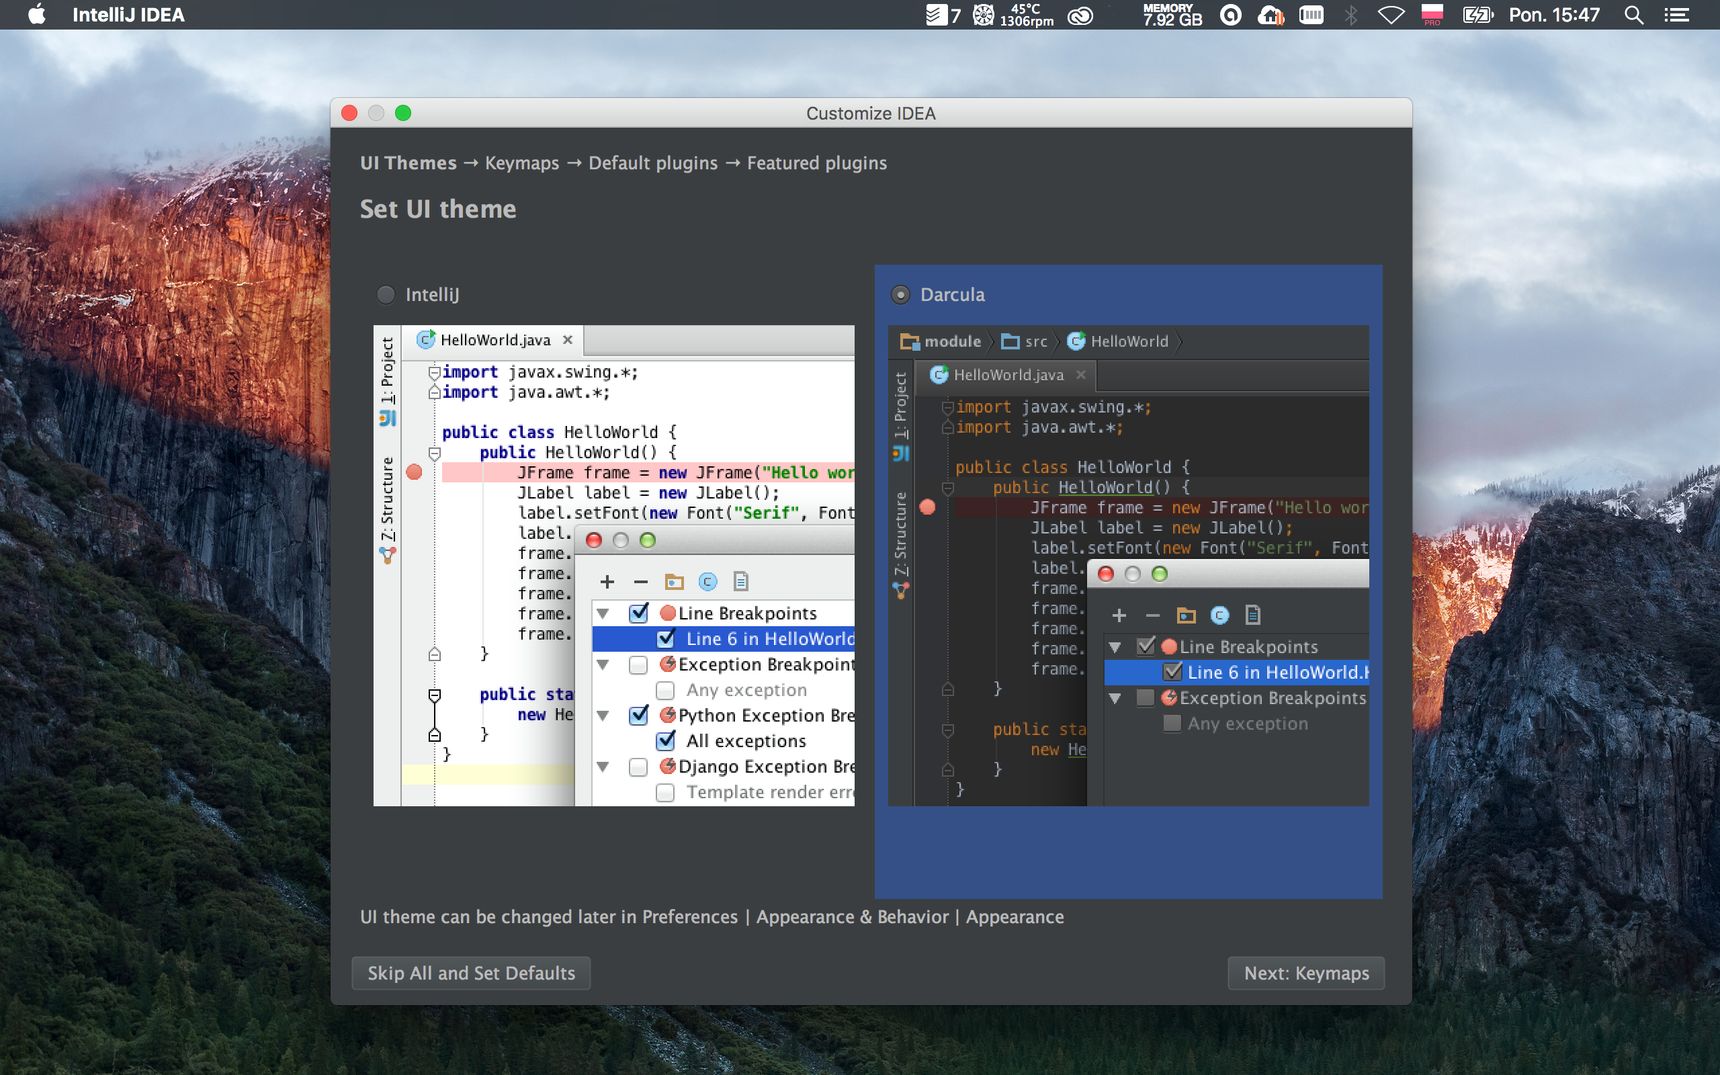The height and width of the screenshot is (1075, 1720).
Task: Open the battery status menu
Action: 1477,15
